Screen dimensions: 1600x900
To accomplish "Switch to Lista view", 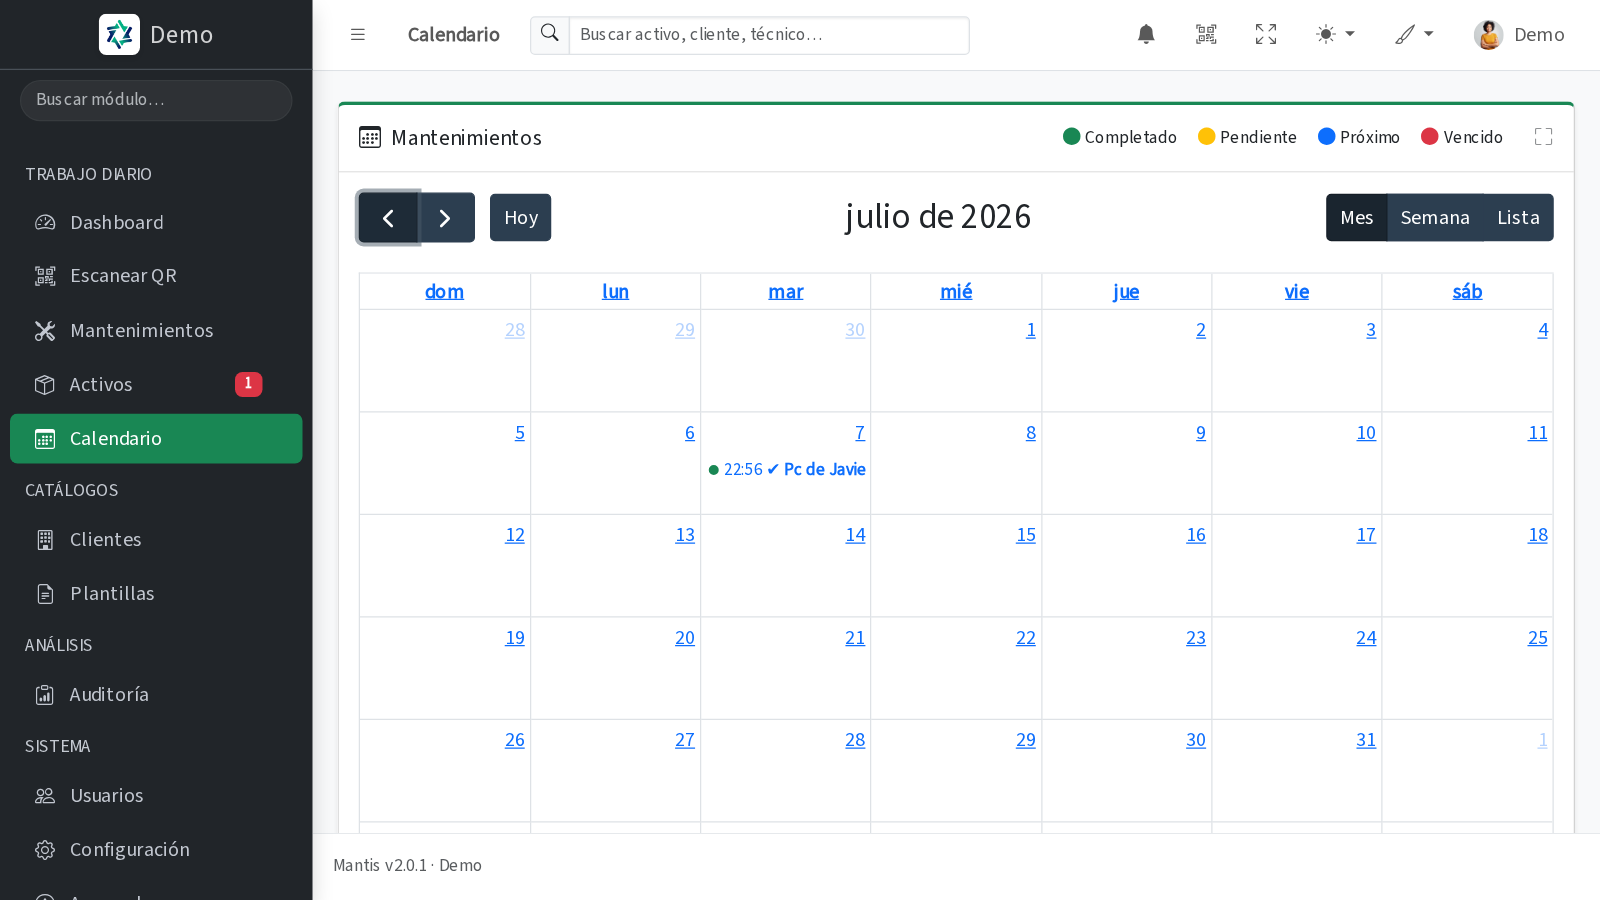I will click(x=1518, y=217).
